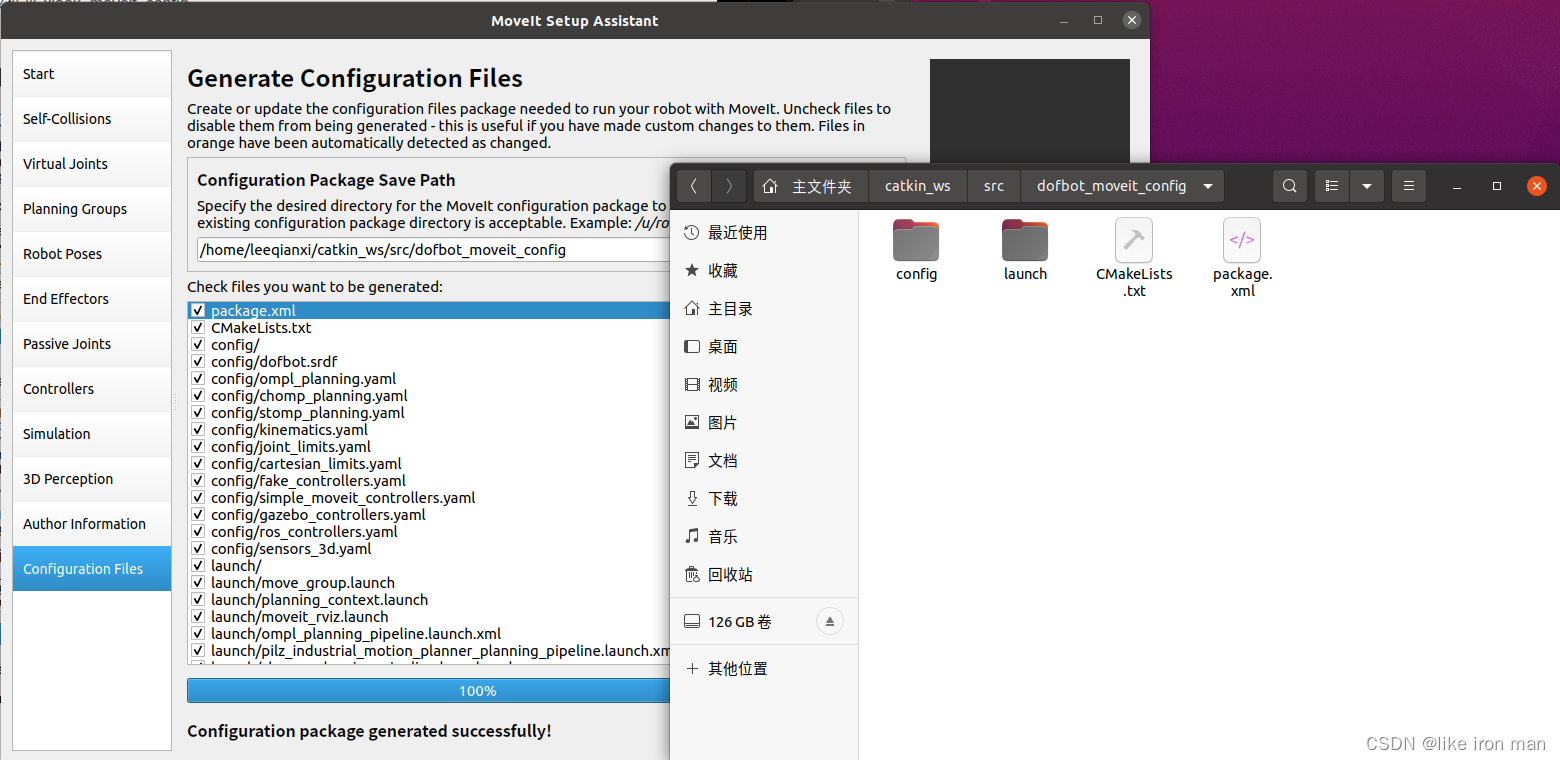This screenshot has width=1560, height=760.
Task: Open 文档 documents folder in sidebar
Action: [764, 461]
